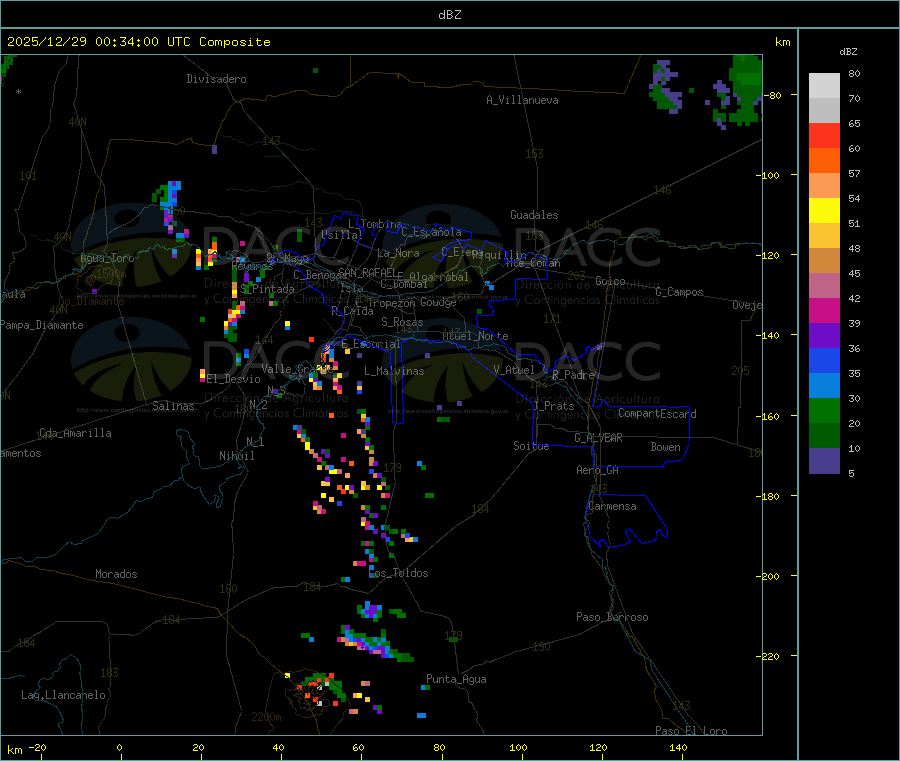The height and width of the screenshot is (761, 900).
Task: Click the Atuel_Norte label
Action: tap(475, 336)
